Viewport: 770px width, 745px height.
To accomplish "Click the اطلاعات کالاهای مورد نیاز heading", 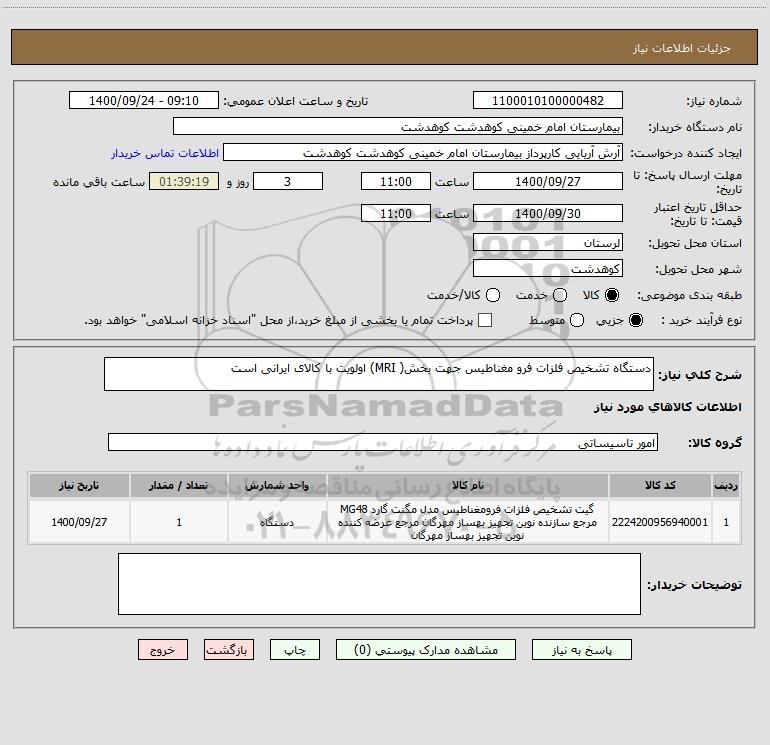I will [x=667, y=407].
